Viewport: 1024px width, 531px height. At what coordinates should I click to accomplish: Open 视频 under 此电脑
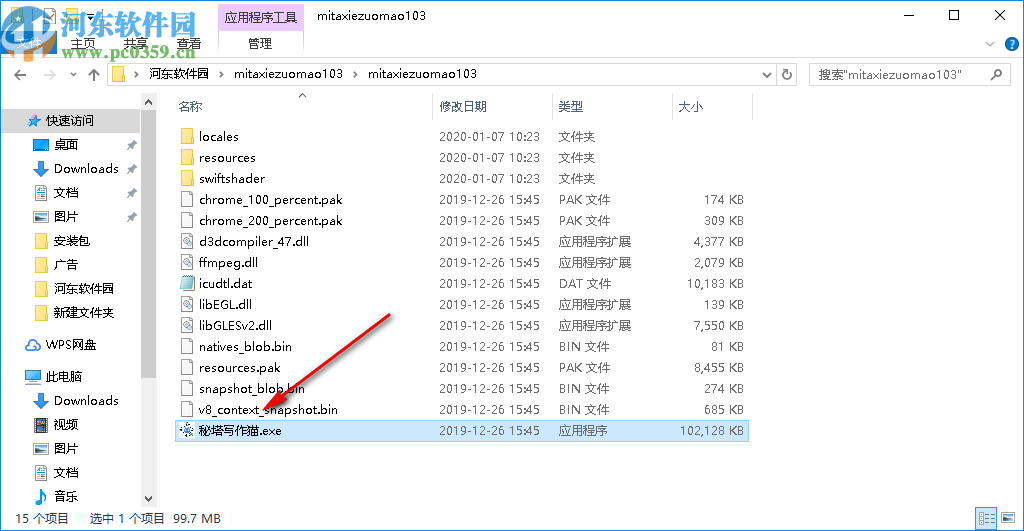(66, 425)
